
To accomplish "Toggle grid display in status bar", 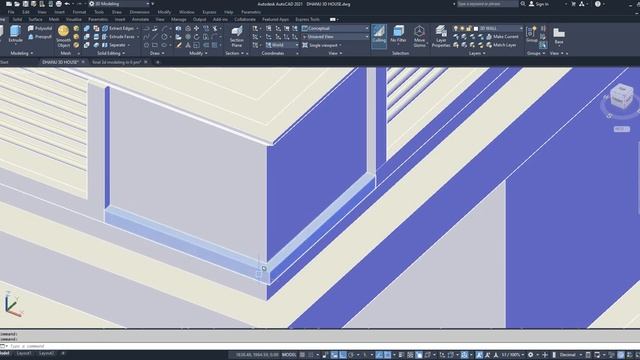I will 302,355.
